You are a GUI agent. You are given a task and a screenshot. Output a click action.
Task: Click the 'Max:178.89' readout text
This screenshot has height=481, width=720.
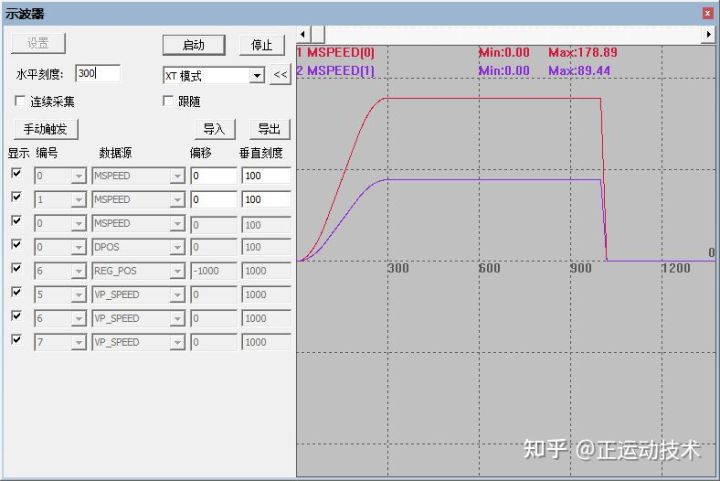pyautogui.click(x=583, y=52)
